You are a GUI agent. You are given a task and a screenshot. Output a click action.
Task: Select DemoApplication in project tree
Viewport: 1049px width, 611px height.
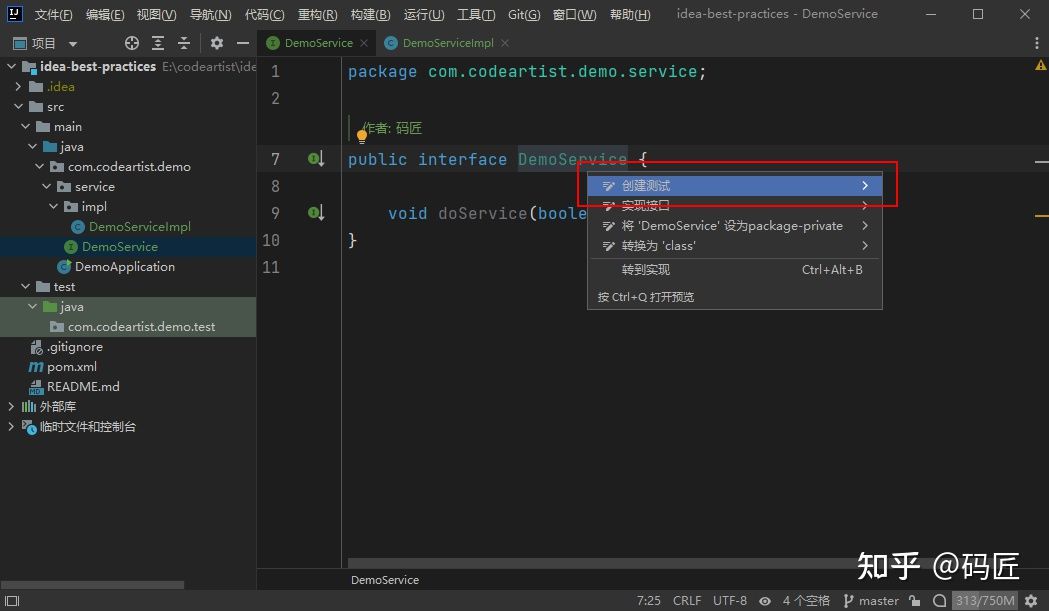[124, 266]
